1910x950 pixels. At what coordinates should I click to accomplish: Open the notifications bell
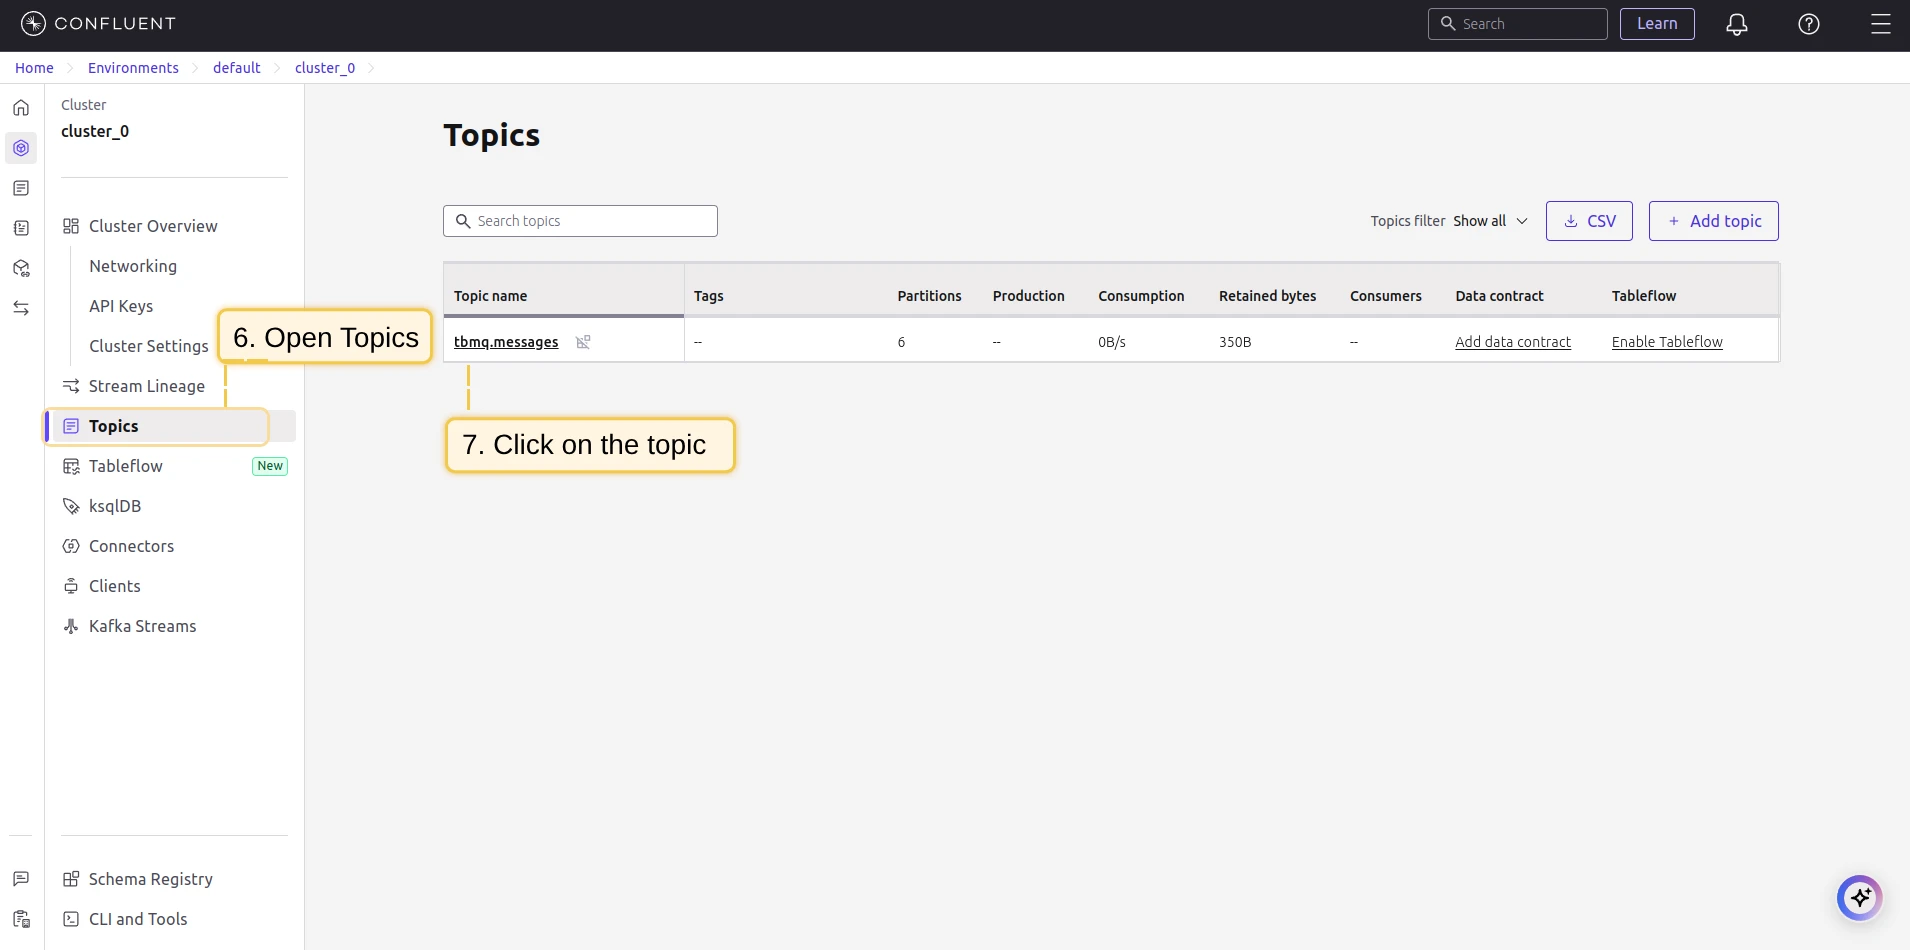(x=1737, y=24)
